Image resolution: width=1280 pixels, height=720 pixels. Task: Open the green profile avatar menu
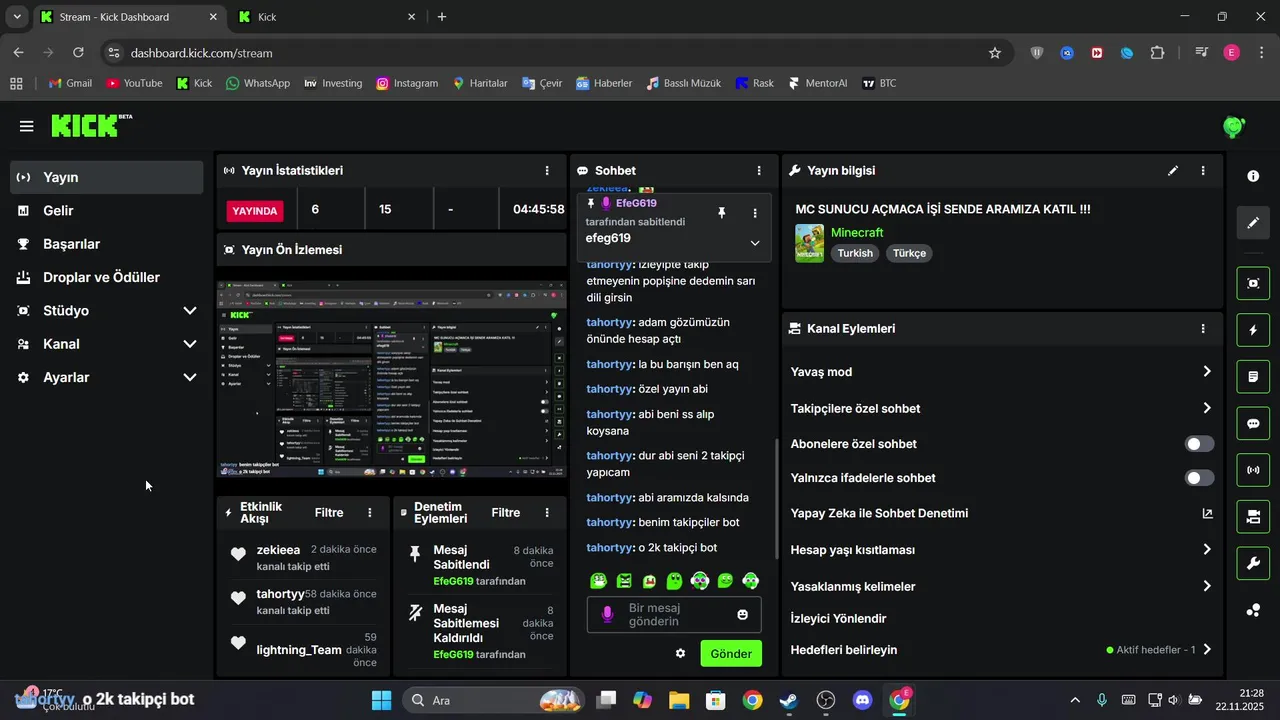pos(1234,127)
